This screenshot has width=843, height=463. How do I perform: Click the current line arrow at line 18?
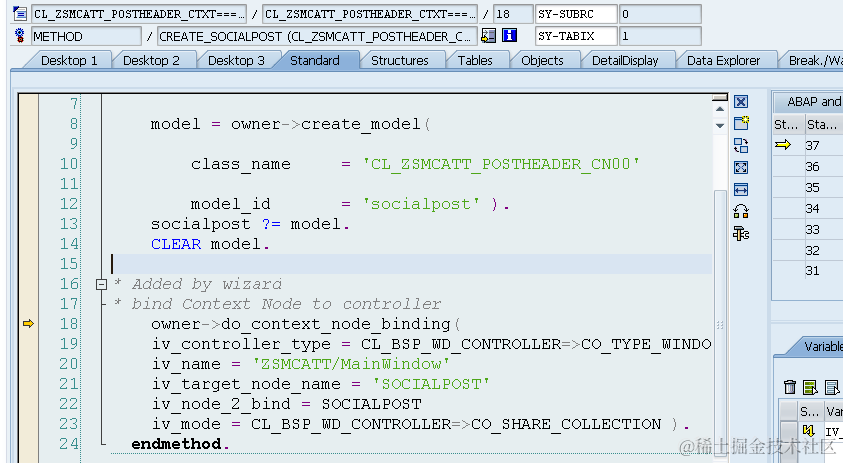[28, 323]
